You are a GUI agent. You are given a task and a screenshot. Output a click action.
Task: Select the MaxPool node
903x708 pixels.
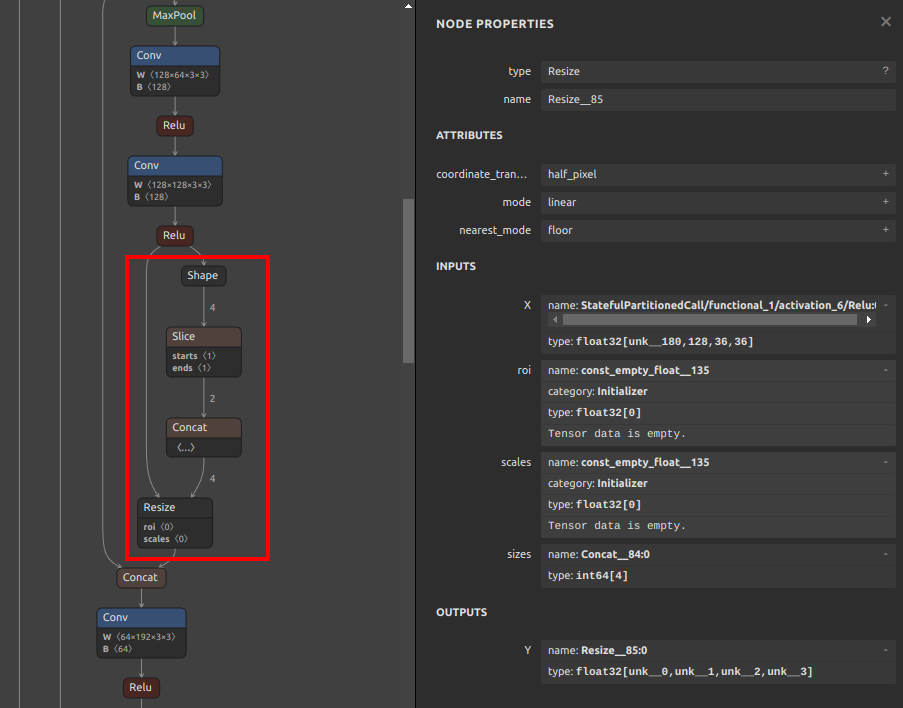tap(174, 16)
